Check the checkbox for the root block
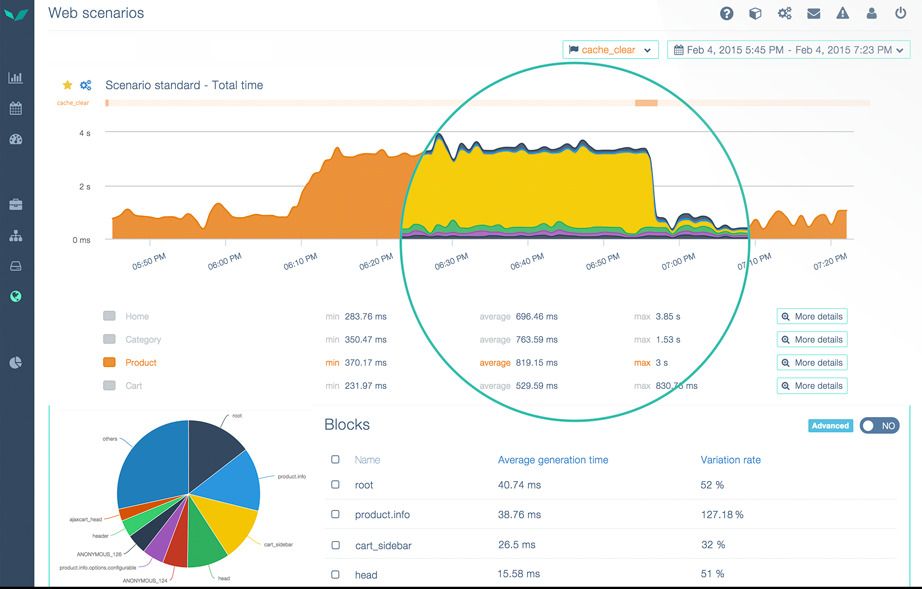Screen dimensions: 922x589 click(336, 484)
